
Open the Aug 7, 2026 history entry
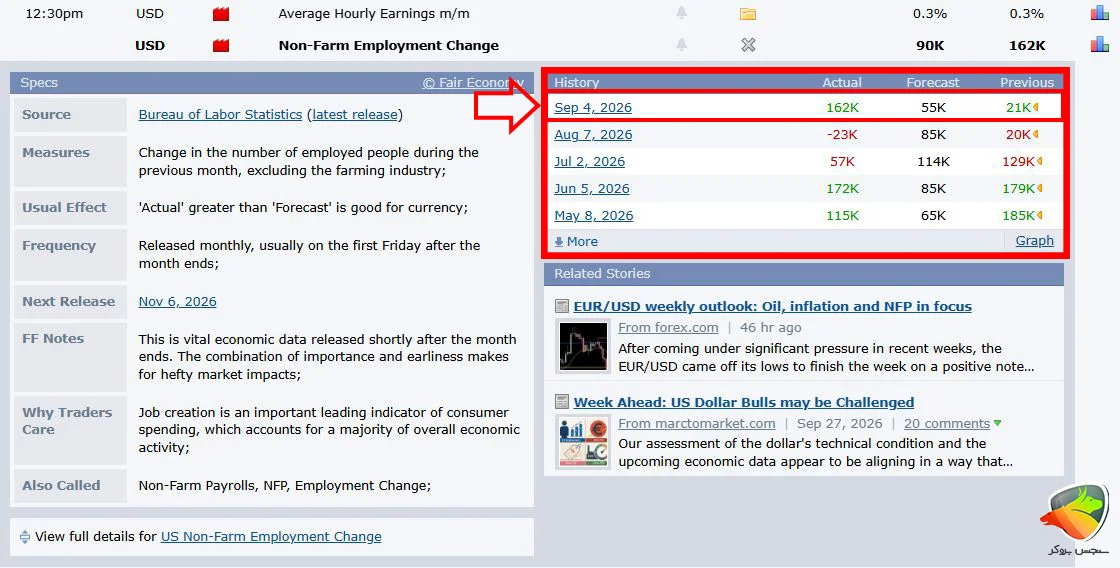593,134
